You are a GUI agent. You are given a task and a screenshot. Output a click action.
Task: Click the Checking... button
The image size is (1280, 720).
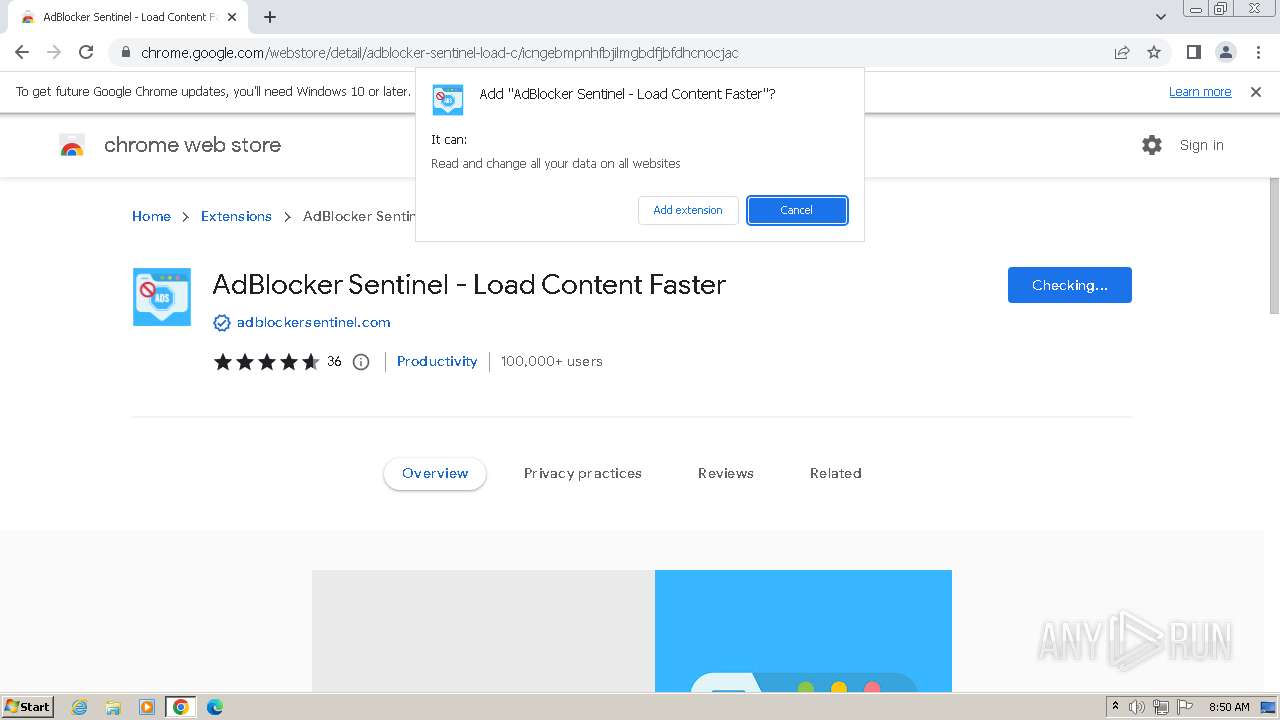click(x=1070, y=285)
